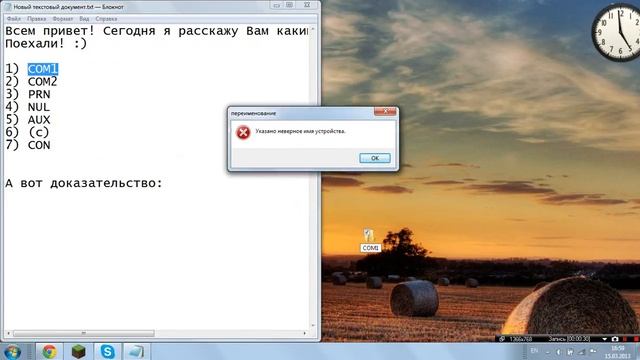Click the 1366x768 resolution recorder label
This screenshot has width=640, height=360.
[521, 339]
